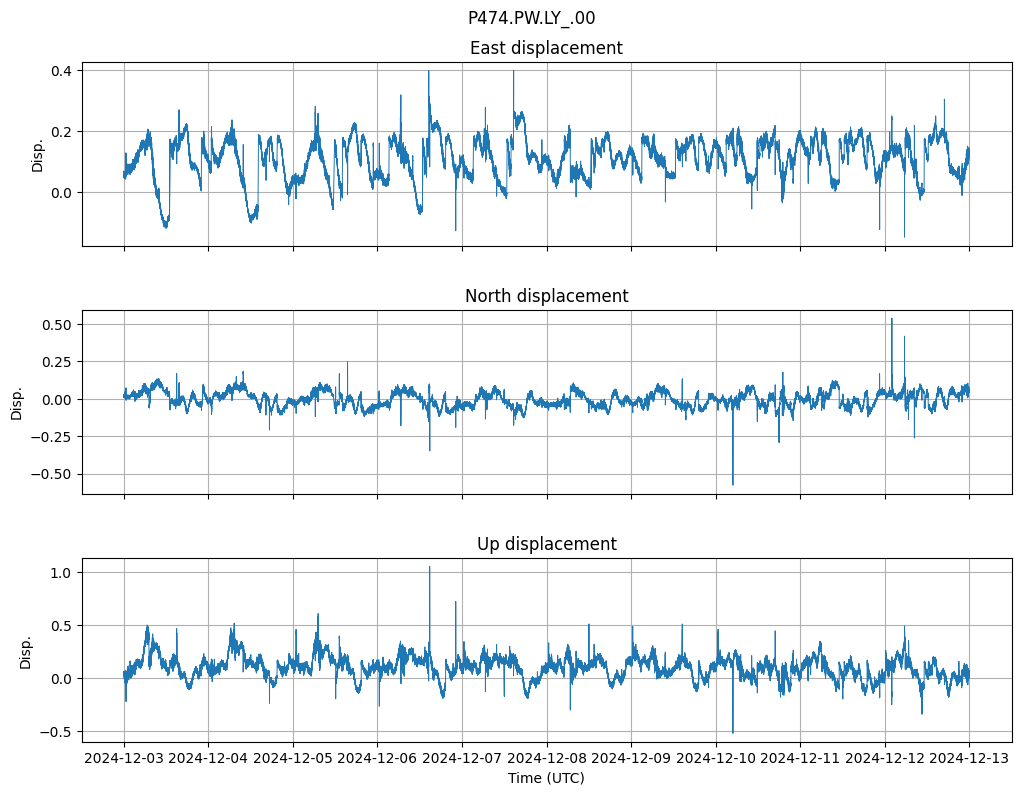Click the Up plot Disp. y-axis label
The image size is (1021, 795).
point(26,650)
